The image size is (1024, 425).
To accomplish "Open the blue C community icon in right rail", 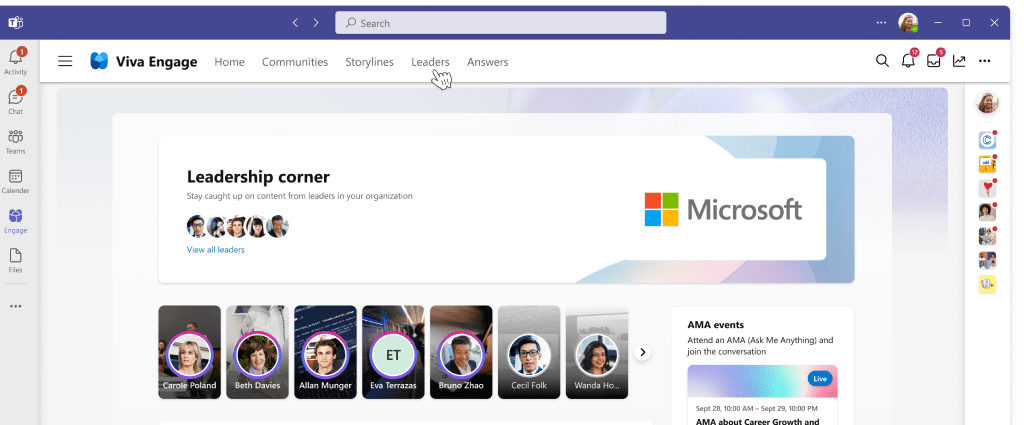I will (987, 140).
